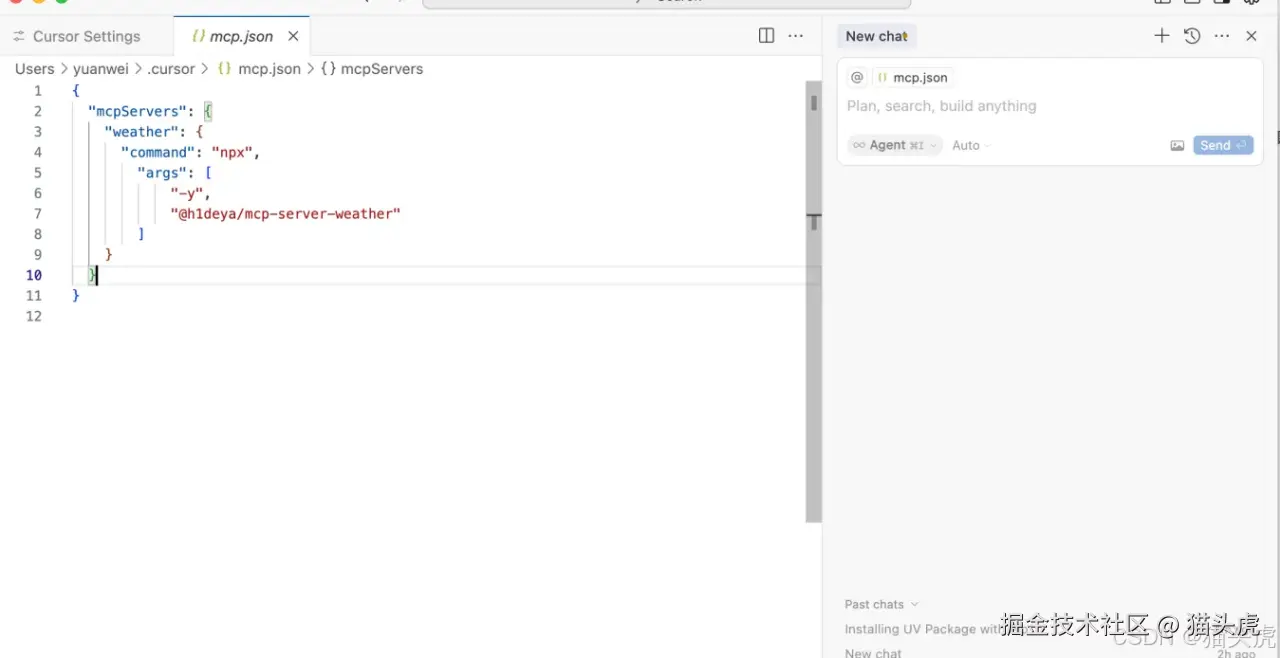Open chat panel more options
Screen dimensions: 1280x658
point(1222,36)
